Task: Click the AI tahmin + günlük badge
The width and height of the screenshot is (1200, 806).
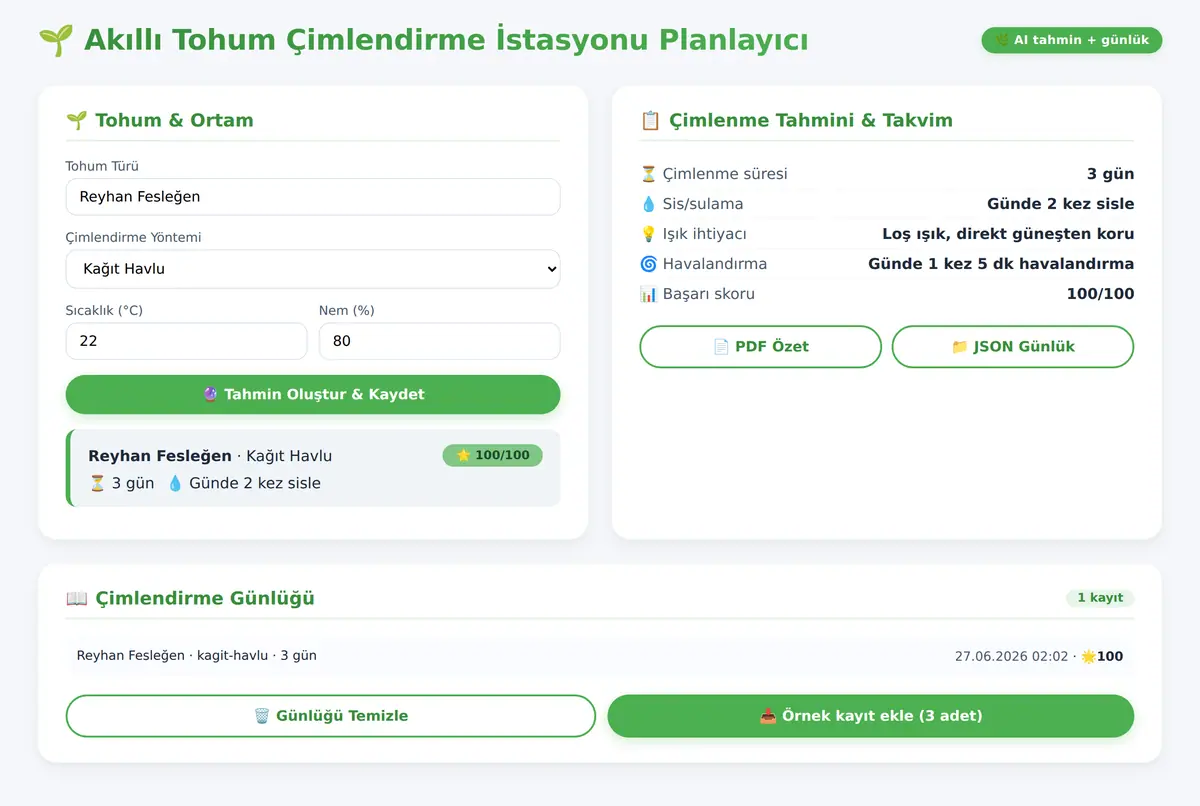Action: tap(1072, 40)
